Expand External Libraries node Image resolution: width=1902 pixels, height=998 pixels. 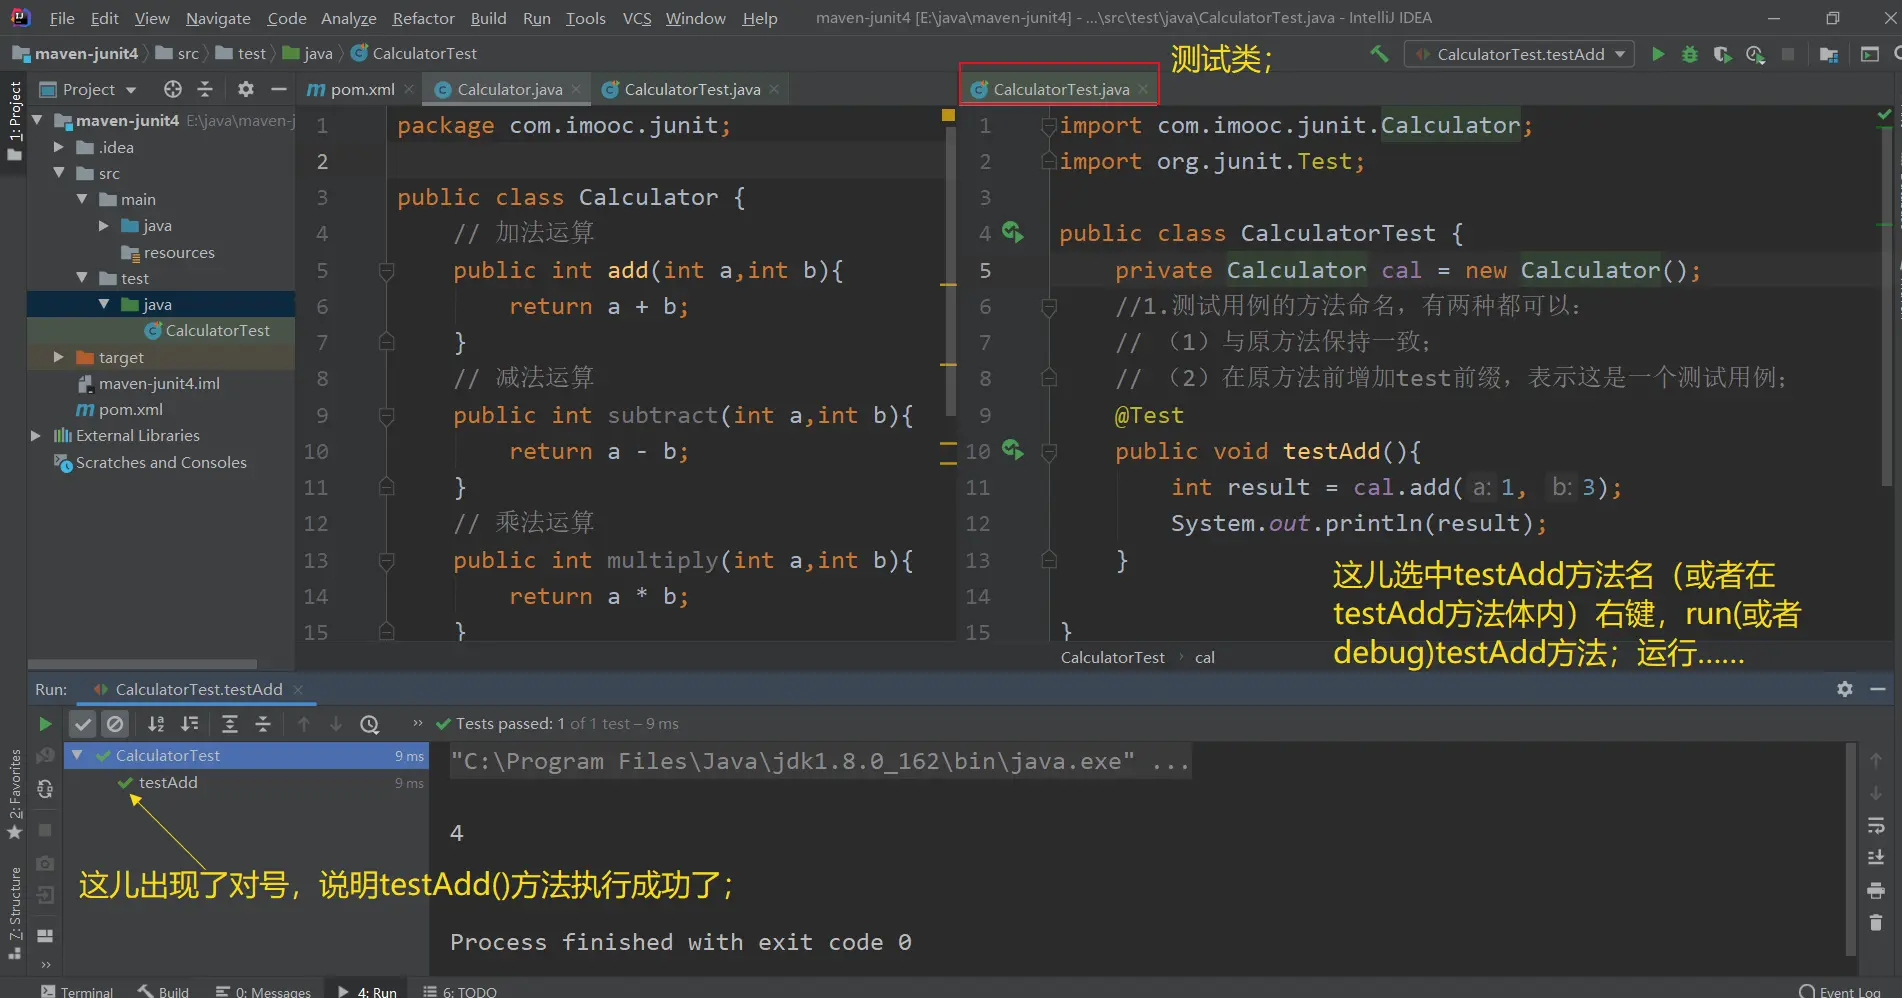click(x=37, y=435)
